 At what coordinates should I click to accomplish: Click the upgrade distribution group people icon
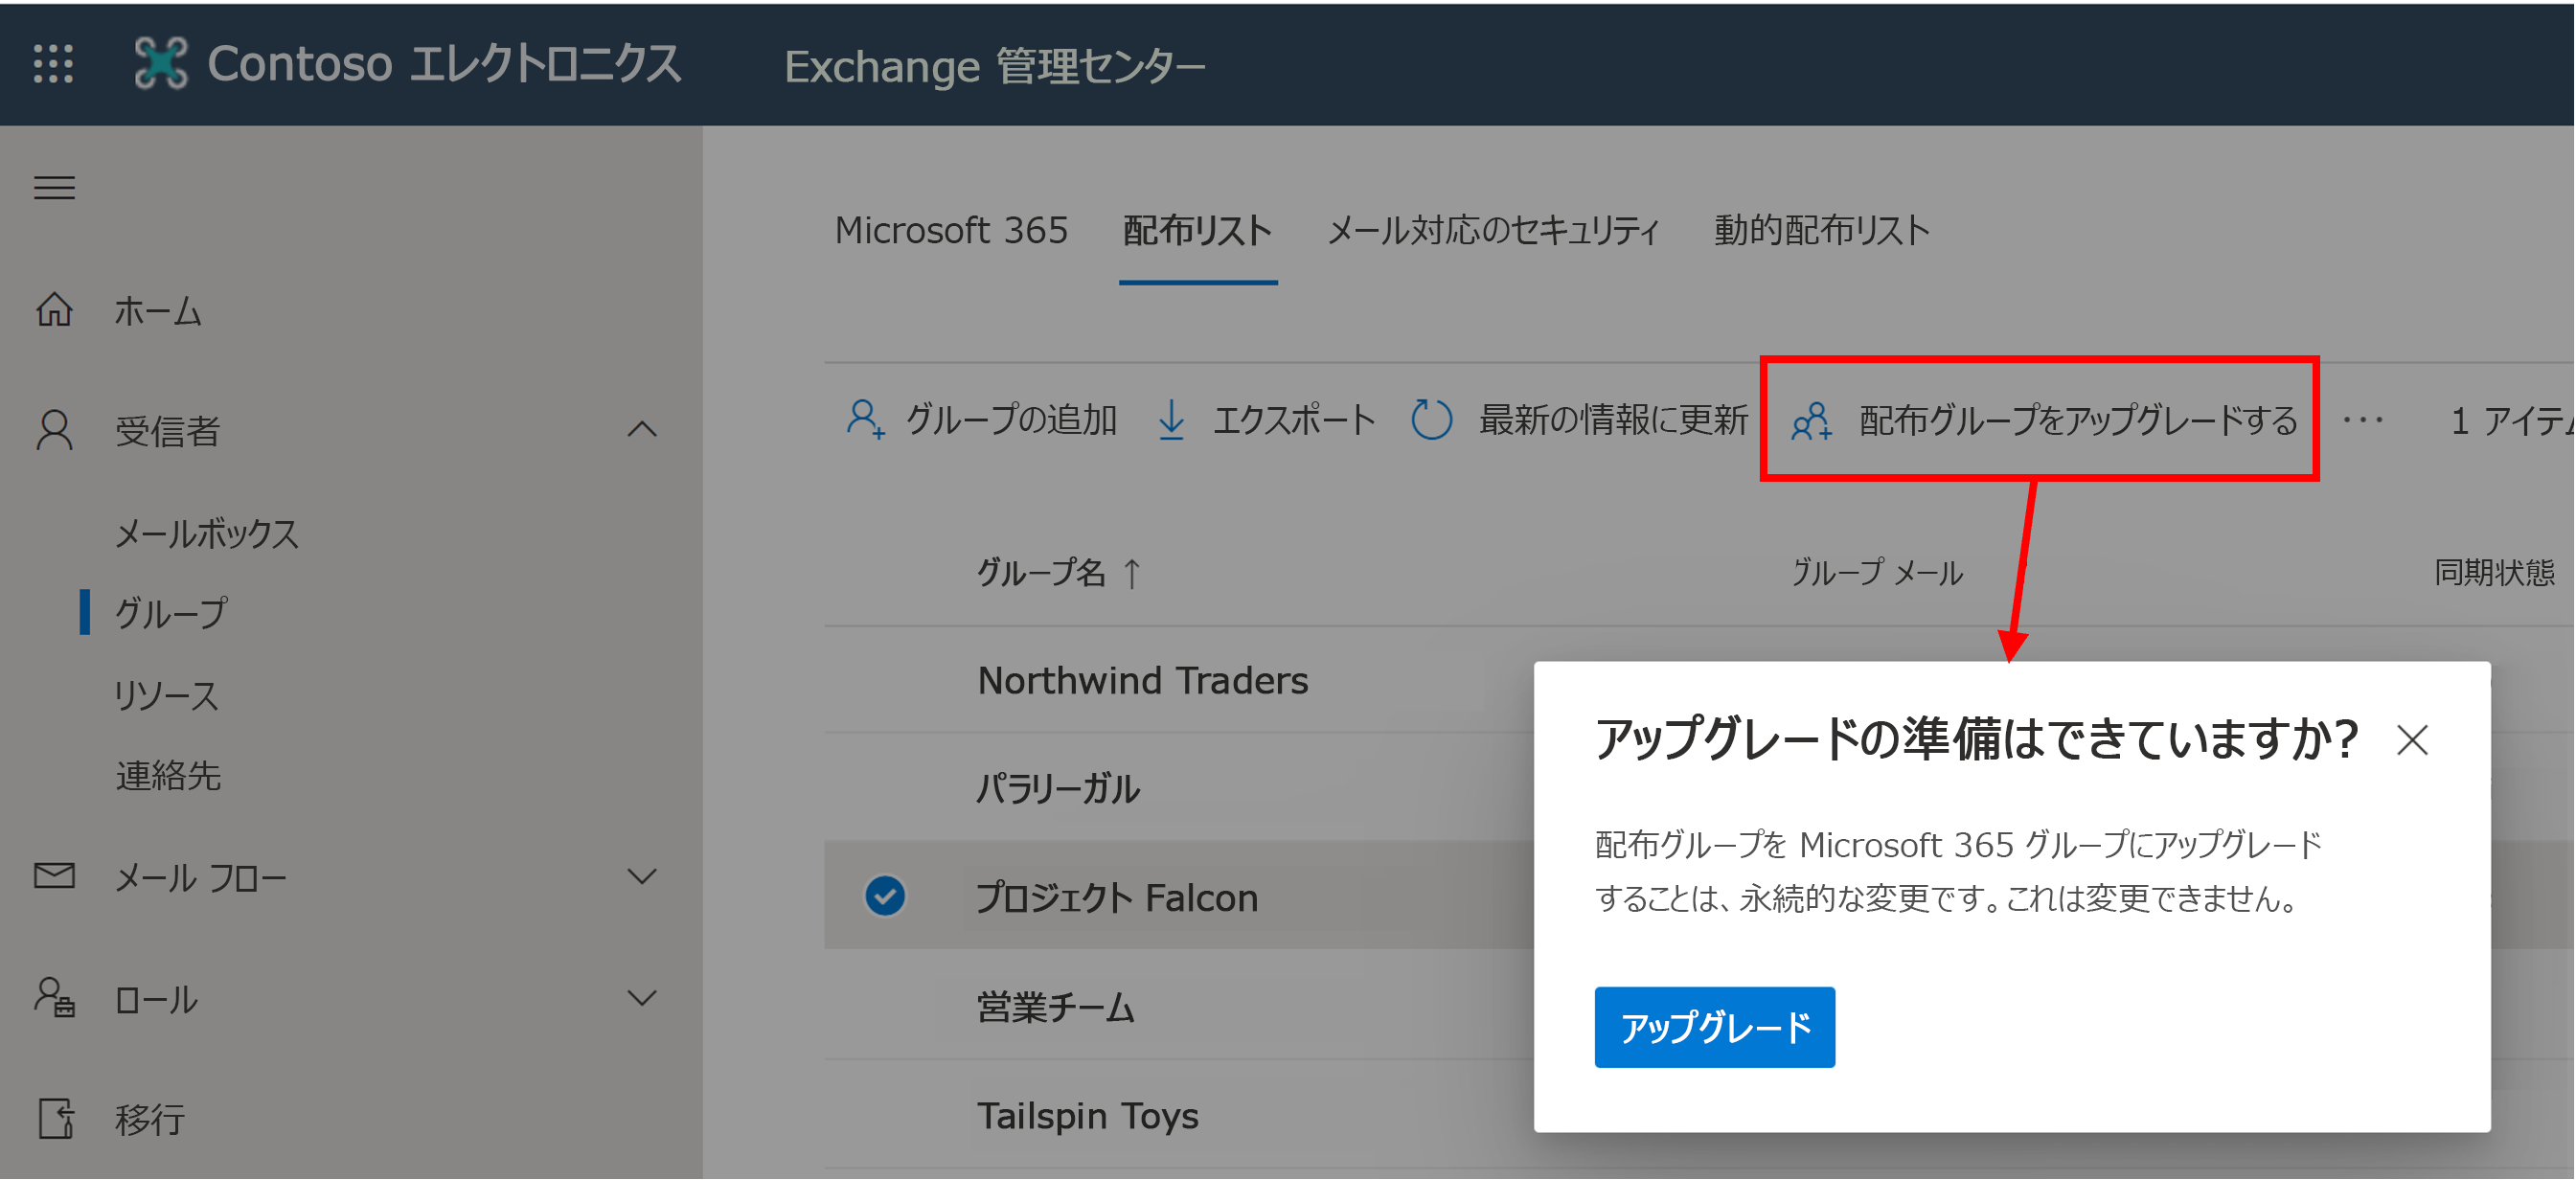pyautogui.click(x=1812, y=420)
